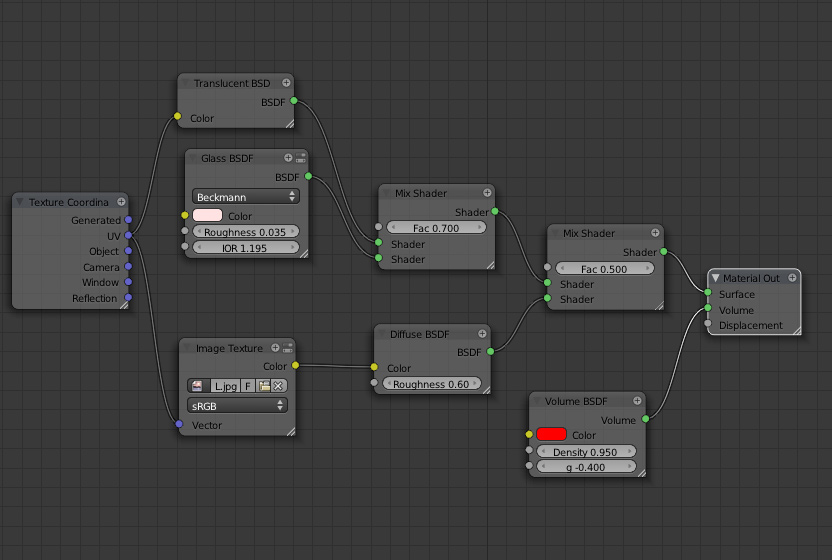The image size is (832, 560).
Task: Unlink image with the X button
Action: tap(279, 385)
